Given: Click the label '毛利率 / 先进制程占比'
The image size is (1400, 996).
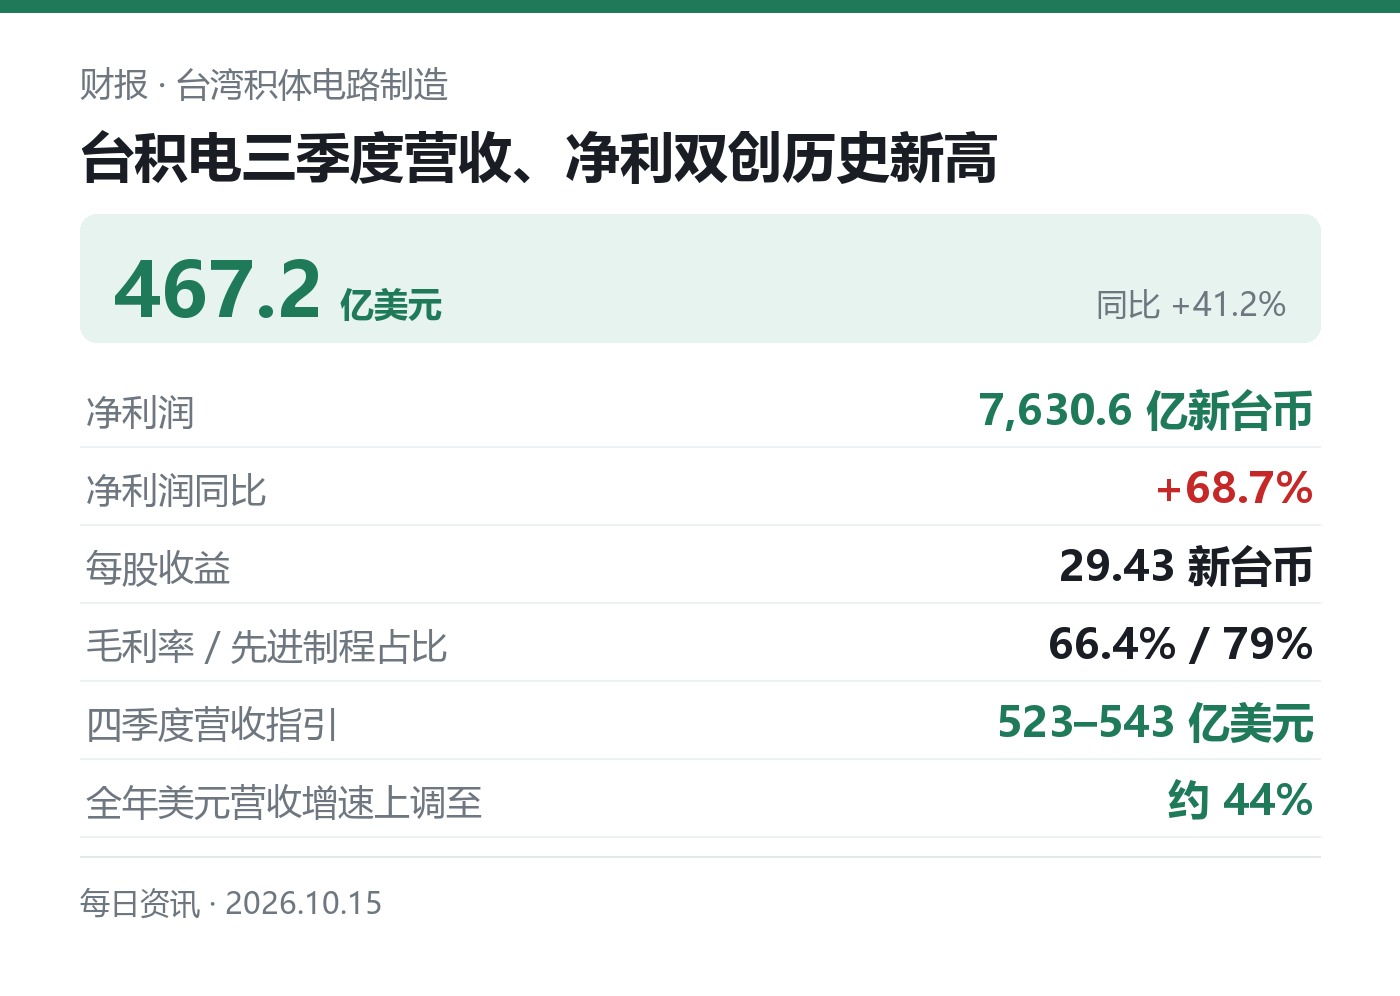Looking at the screenshot, I should [x=267, y=646].
